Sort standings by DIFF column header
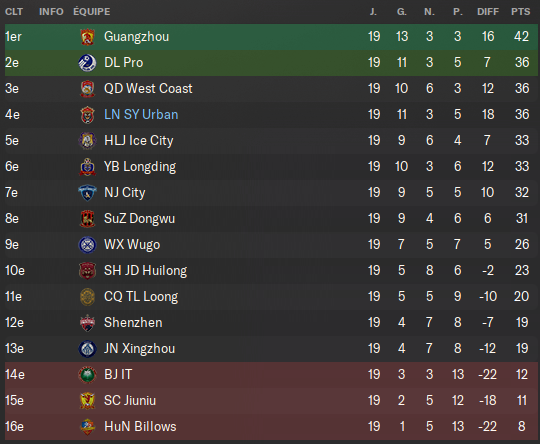540x444 pixels. pos(488,12)
